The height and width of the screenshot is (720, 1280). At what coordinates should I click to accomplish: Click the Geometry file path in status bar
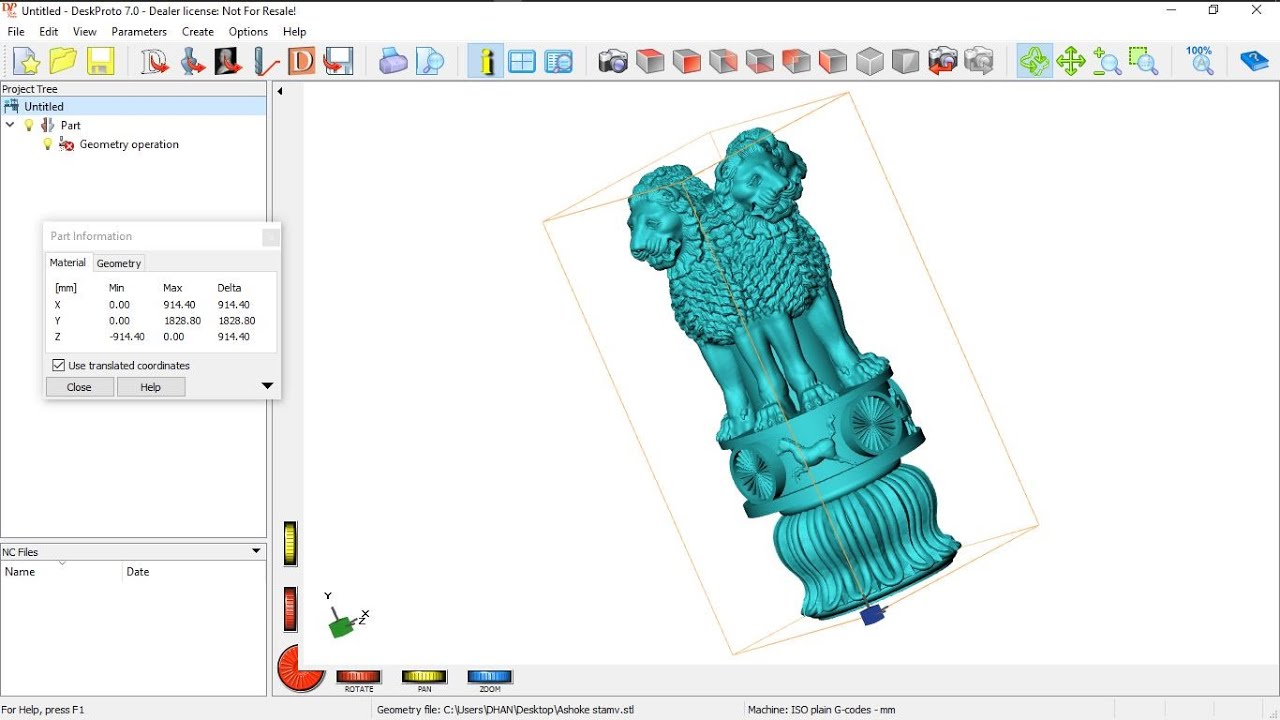point(505,710)
